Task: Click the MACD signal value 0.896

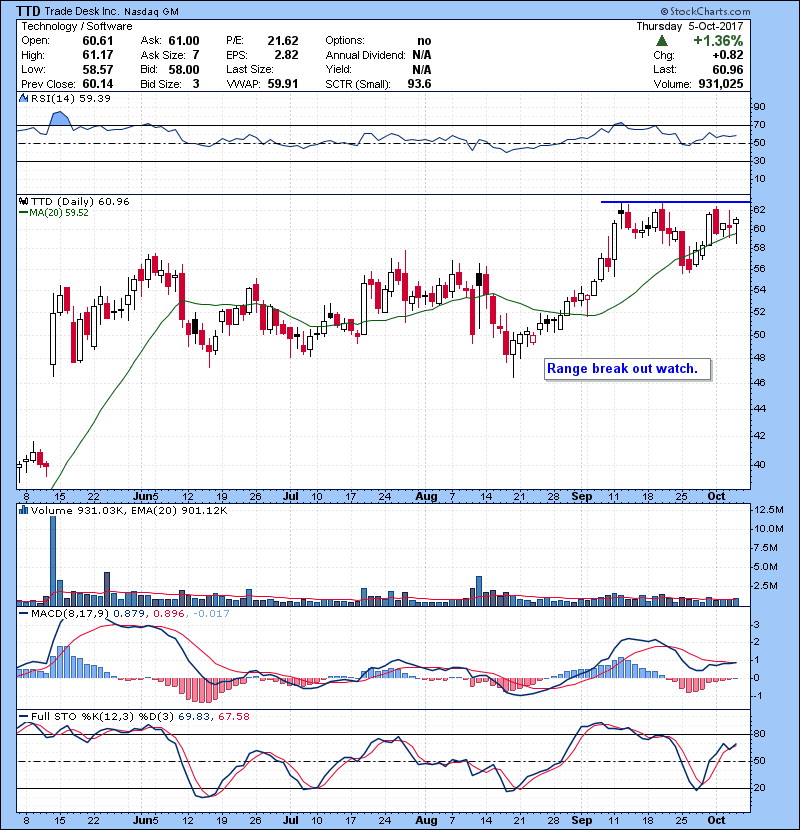Action: (x=169, y=614)
